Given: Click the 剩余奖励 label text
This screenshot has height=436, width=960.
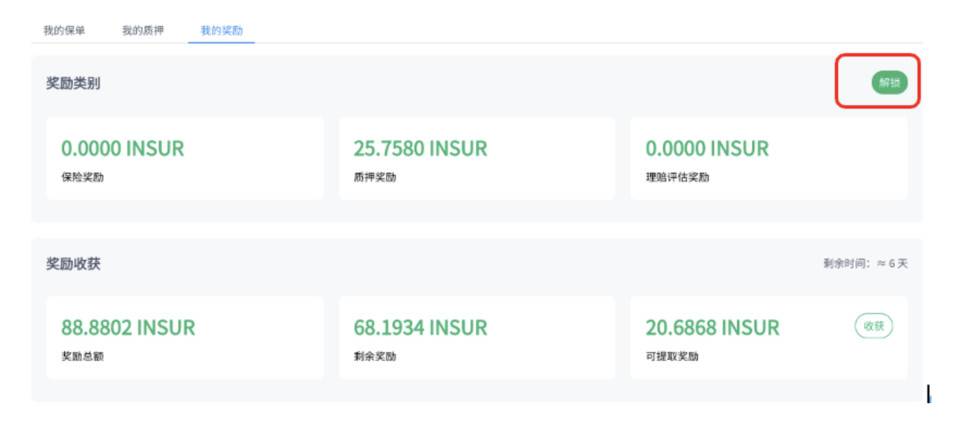Looking at the screenshot, I should tap(374, 356).
